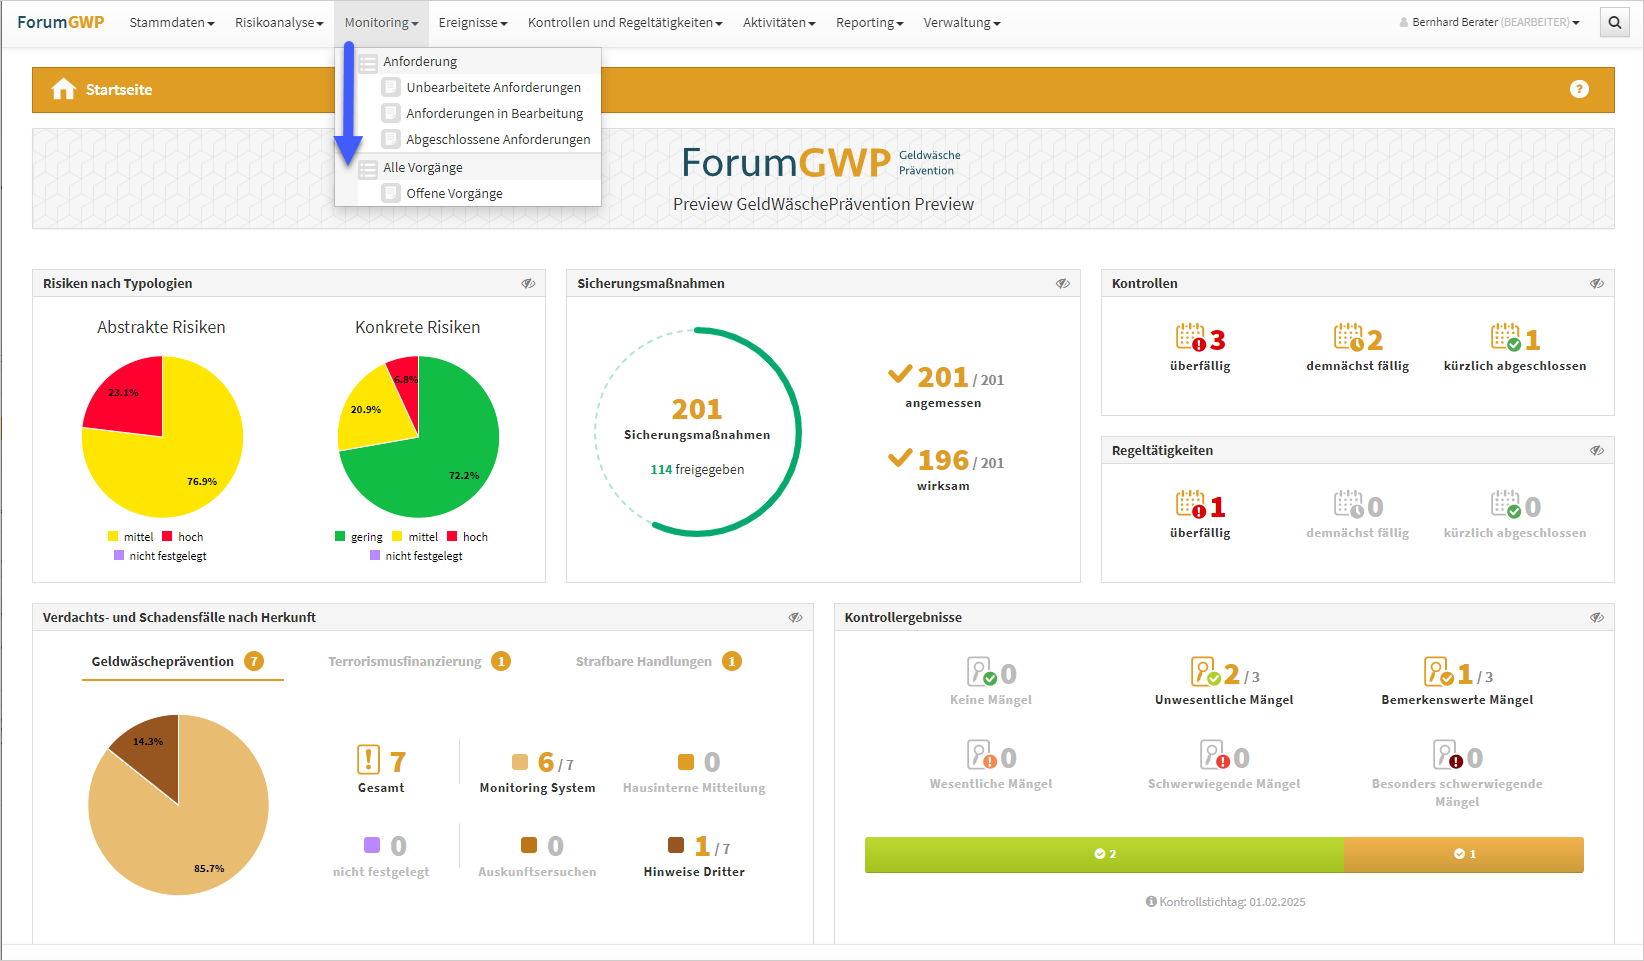Toggle visibility of Sicherungsmaßnahmen panel
1644x961 pixels.
[1063, 284]
